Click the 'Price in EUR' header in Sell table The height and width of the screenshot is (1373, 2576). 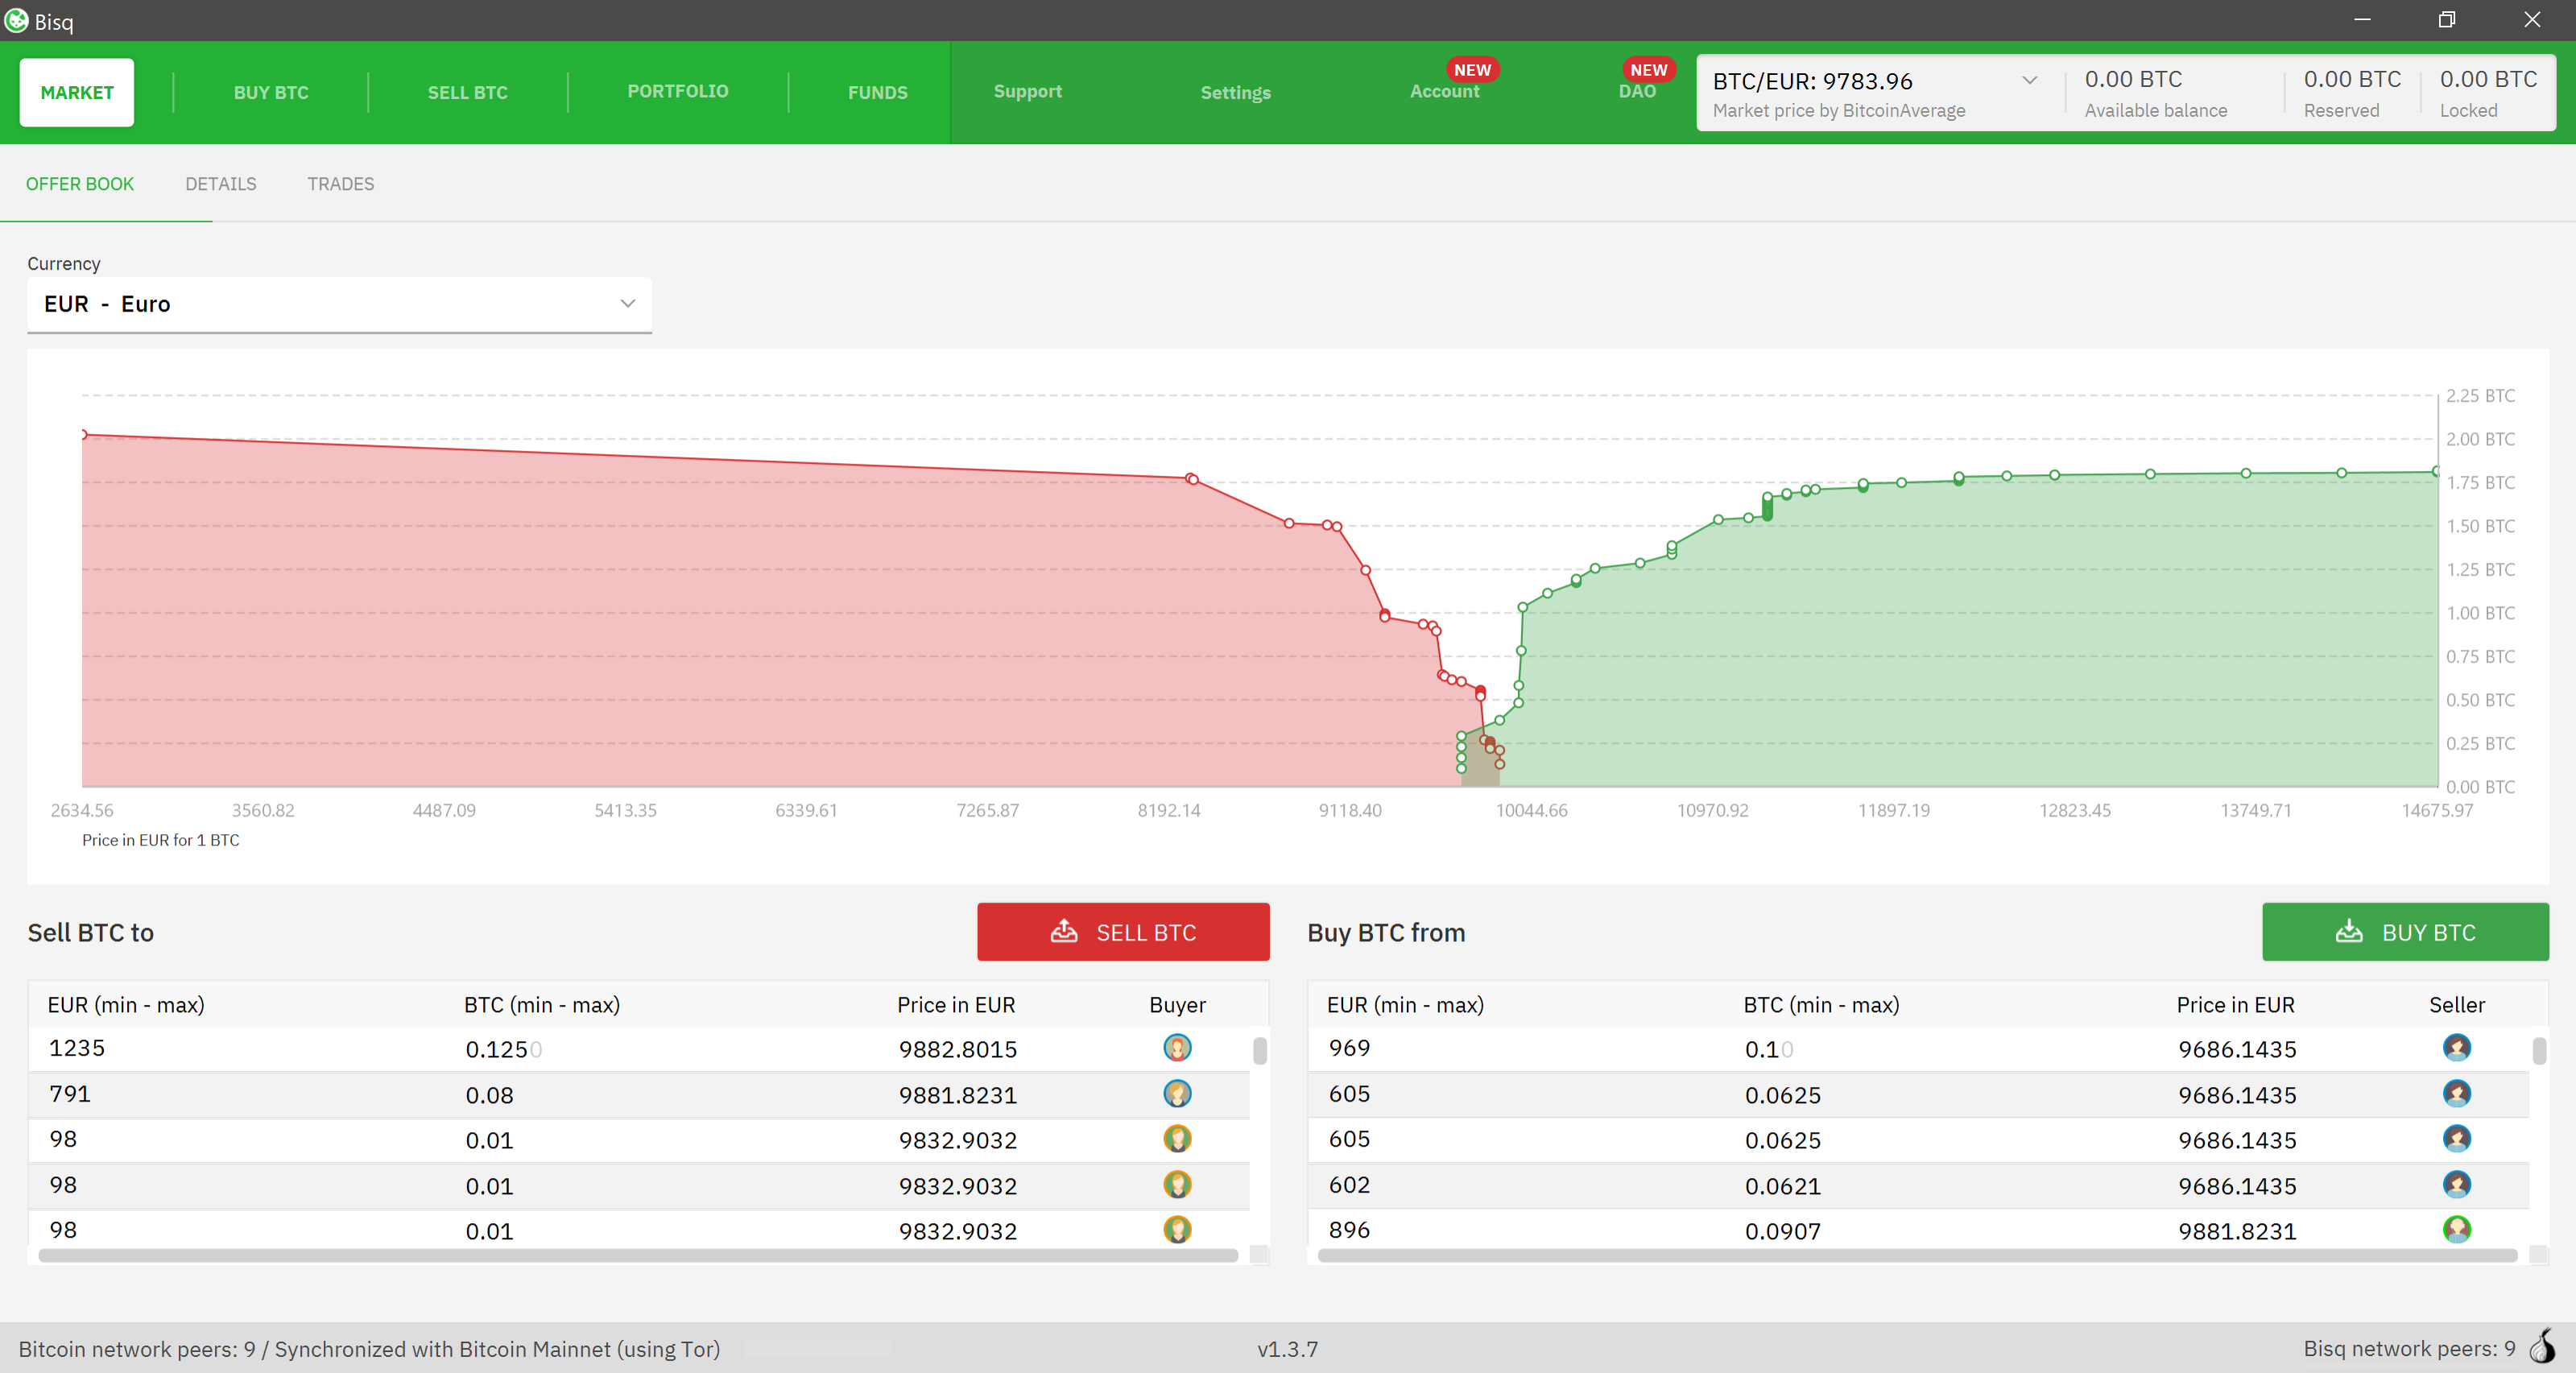pos(956,1005)
